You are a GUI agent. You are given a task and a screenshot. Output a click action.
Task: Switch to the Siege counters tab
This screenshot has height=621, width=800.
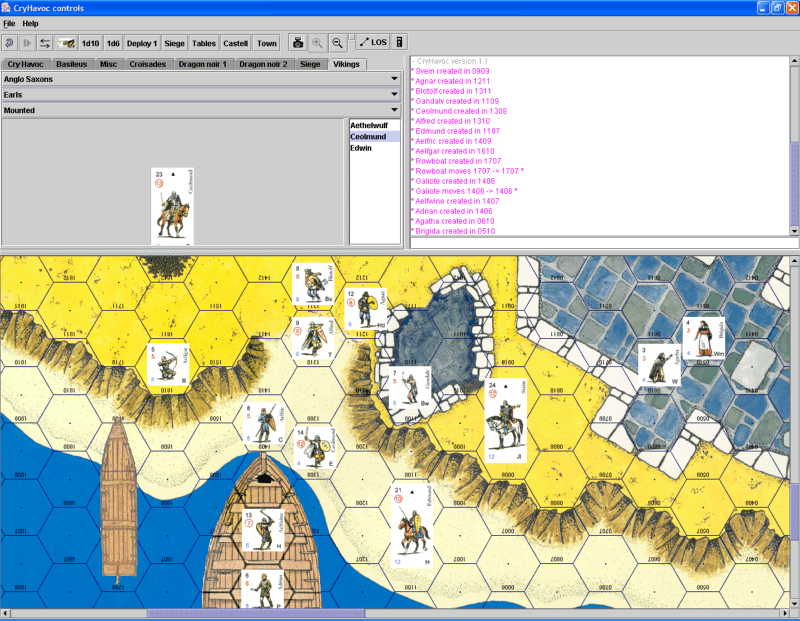point(310,64)
